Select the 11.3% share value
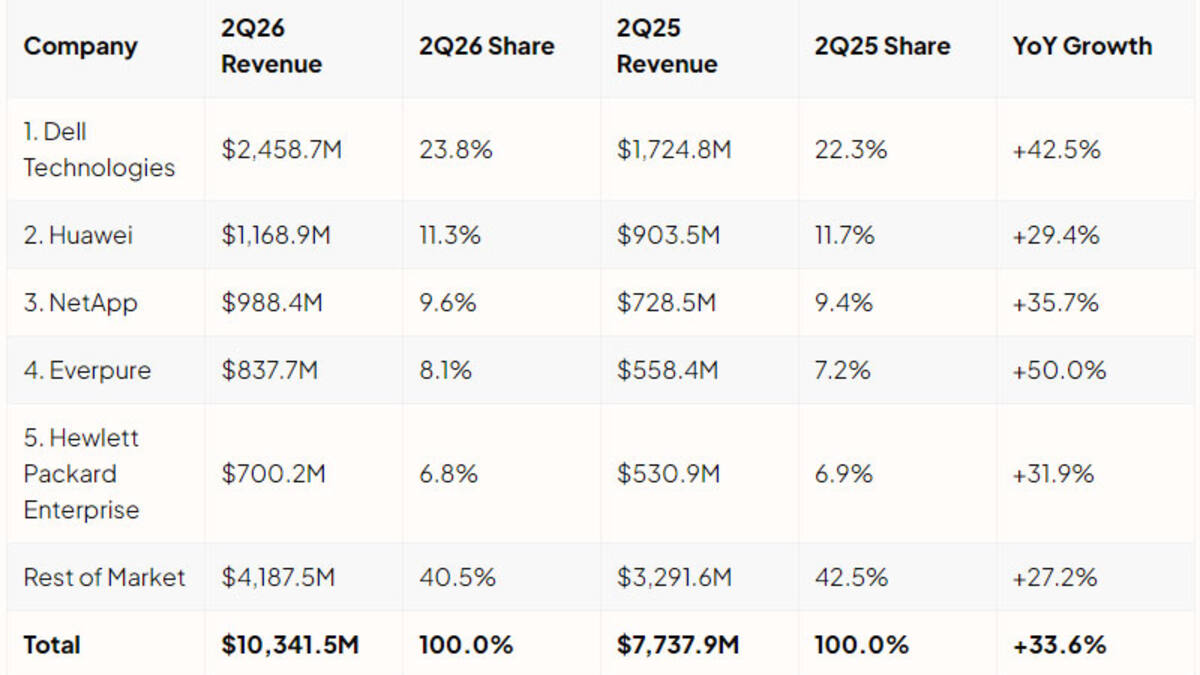The width and height of the screenshot is (1200, 675). coord(450,235)
